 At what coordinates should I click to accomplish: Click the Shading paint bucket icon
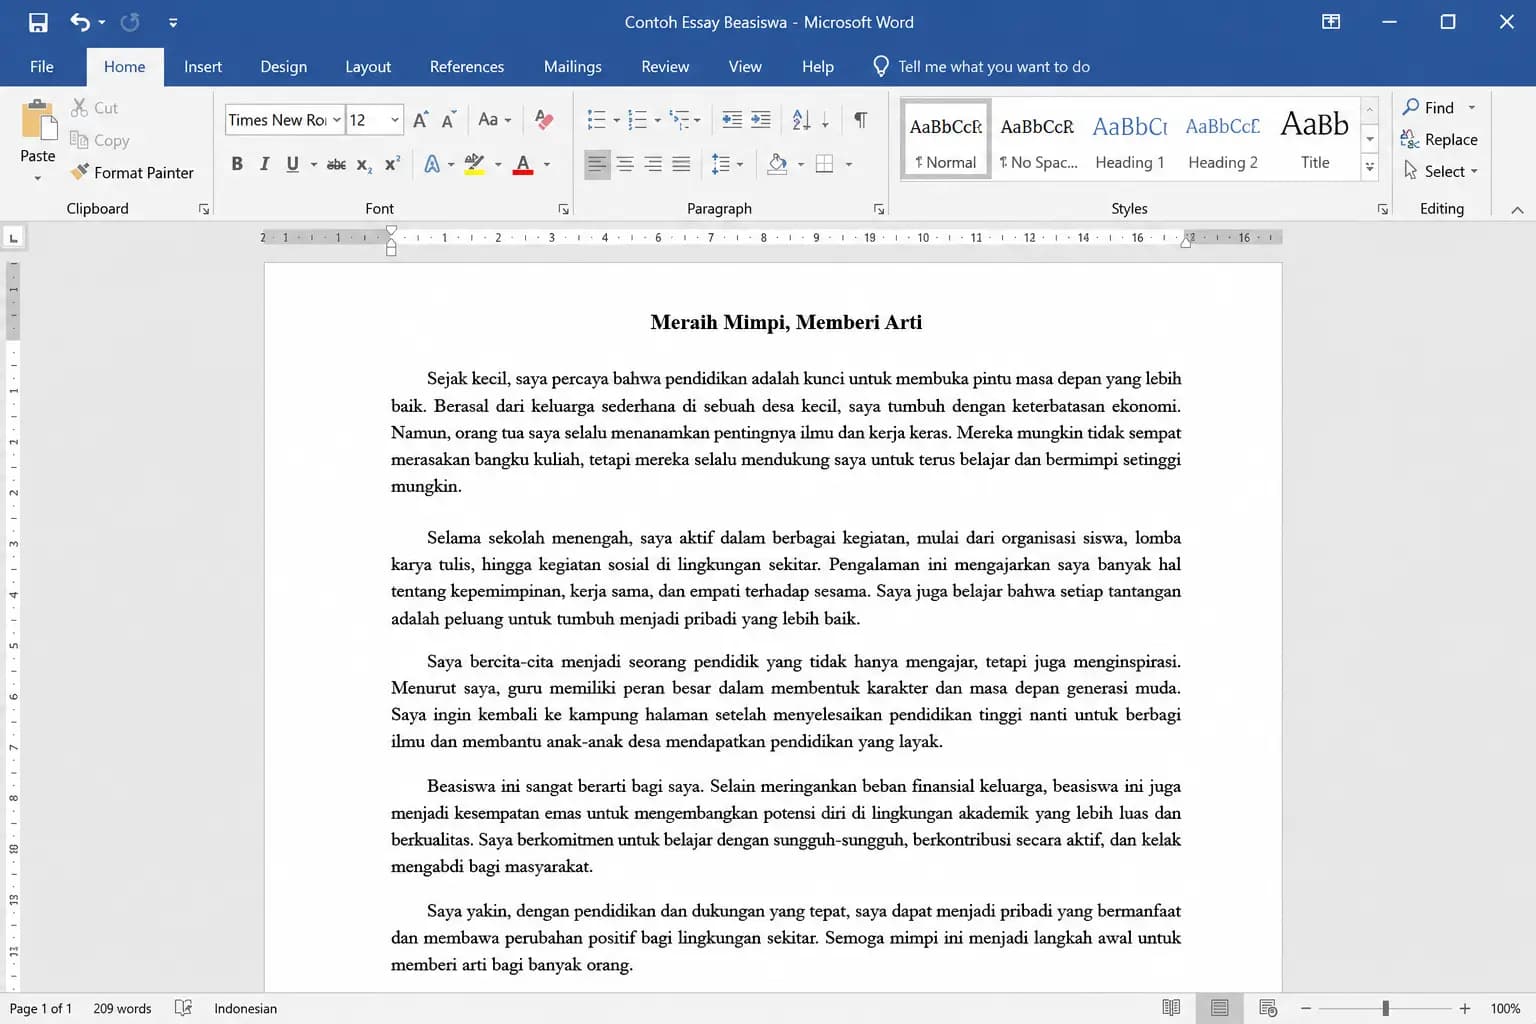pos(777,164)
